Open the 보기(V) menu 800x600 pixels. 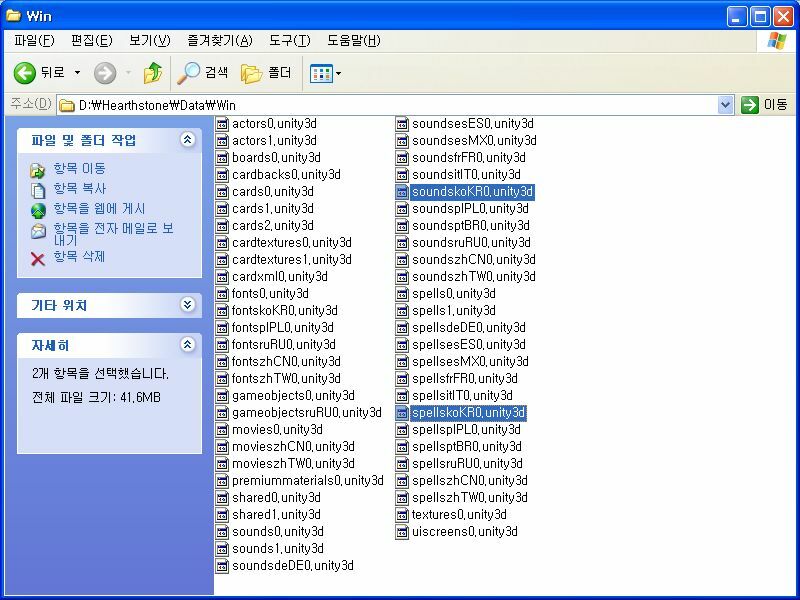click(149, 40)
